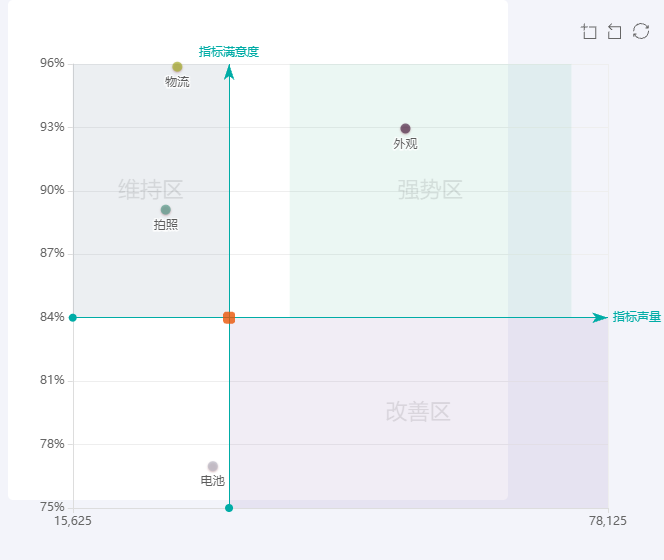Click the teal dot at bottom of vertical axis
The image size is (664, 560).
[229, 508]
